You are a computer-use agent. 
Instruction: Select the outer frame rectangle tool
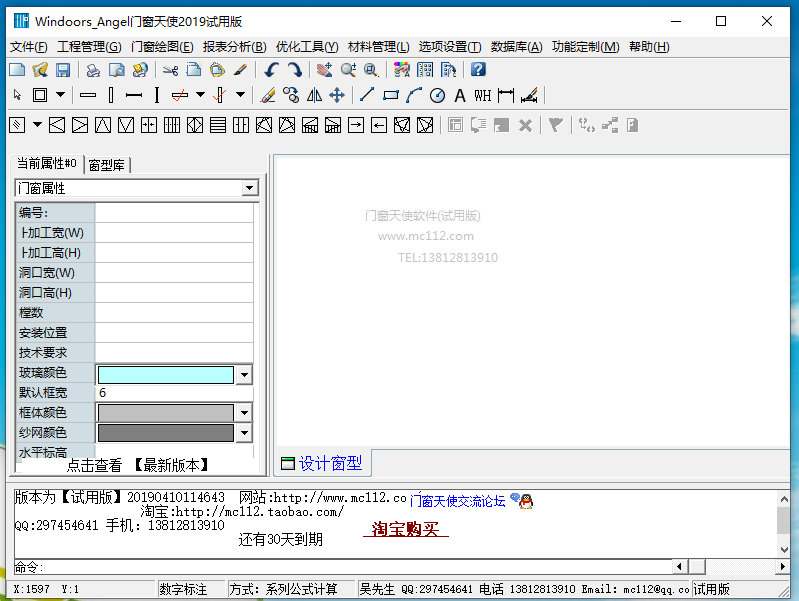pyautogui.click(x=40, y=95)
